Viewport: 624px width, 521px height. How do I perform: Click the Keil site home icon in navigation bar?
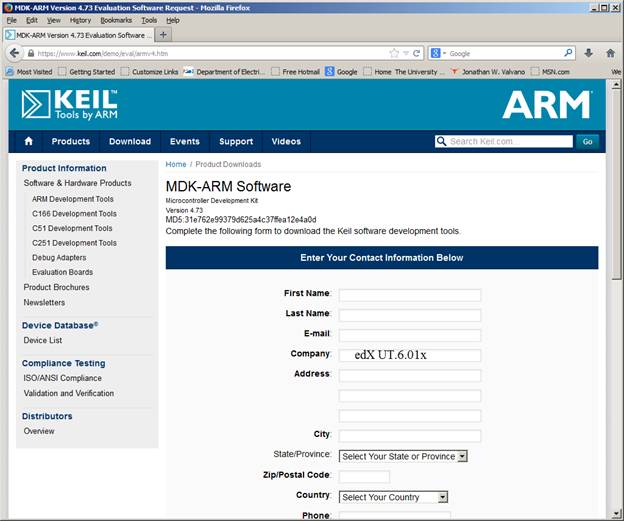click(29, 141)
